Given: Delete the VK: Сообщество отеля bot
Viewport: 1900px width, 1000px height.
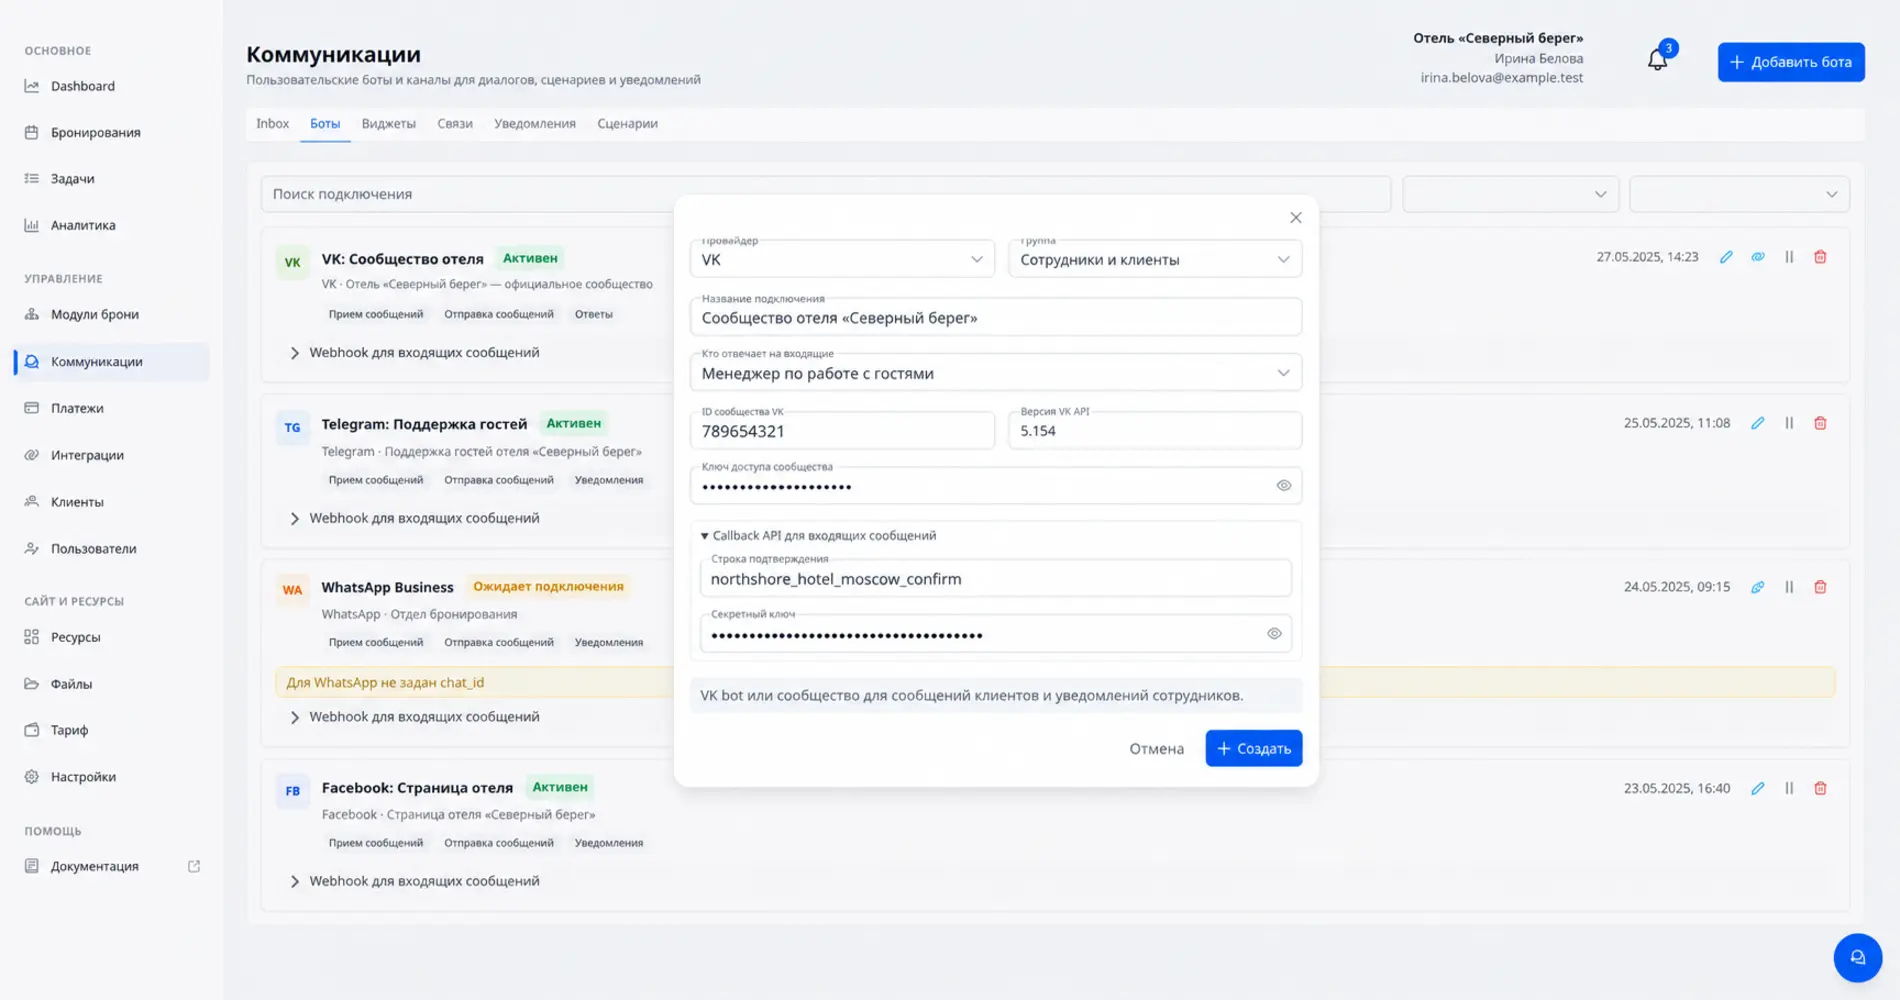Looking at the screenshot, I should click(1820, 257).
